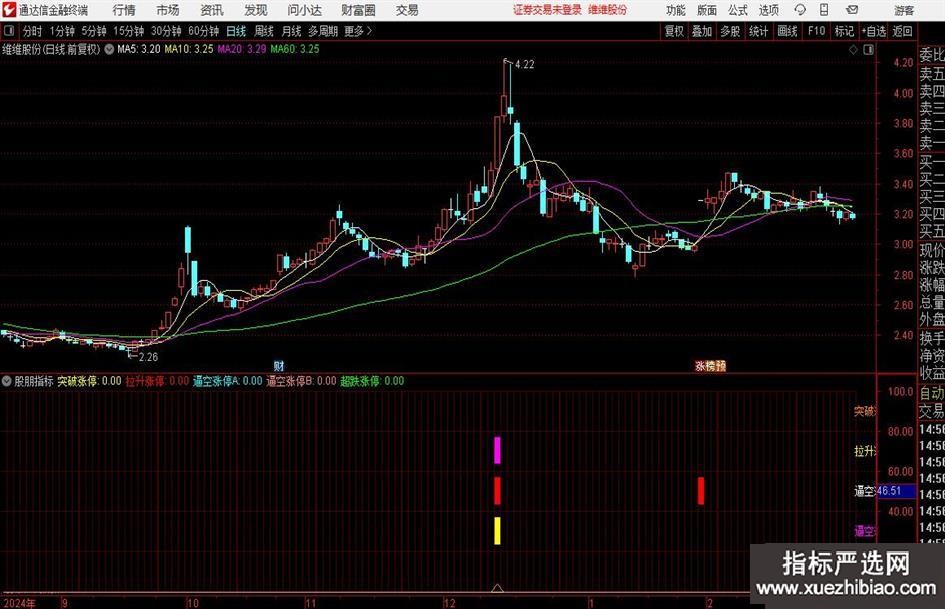Click the 2.26 low price label
Screen dimensions: 945x609
tap(148, 357)
